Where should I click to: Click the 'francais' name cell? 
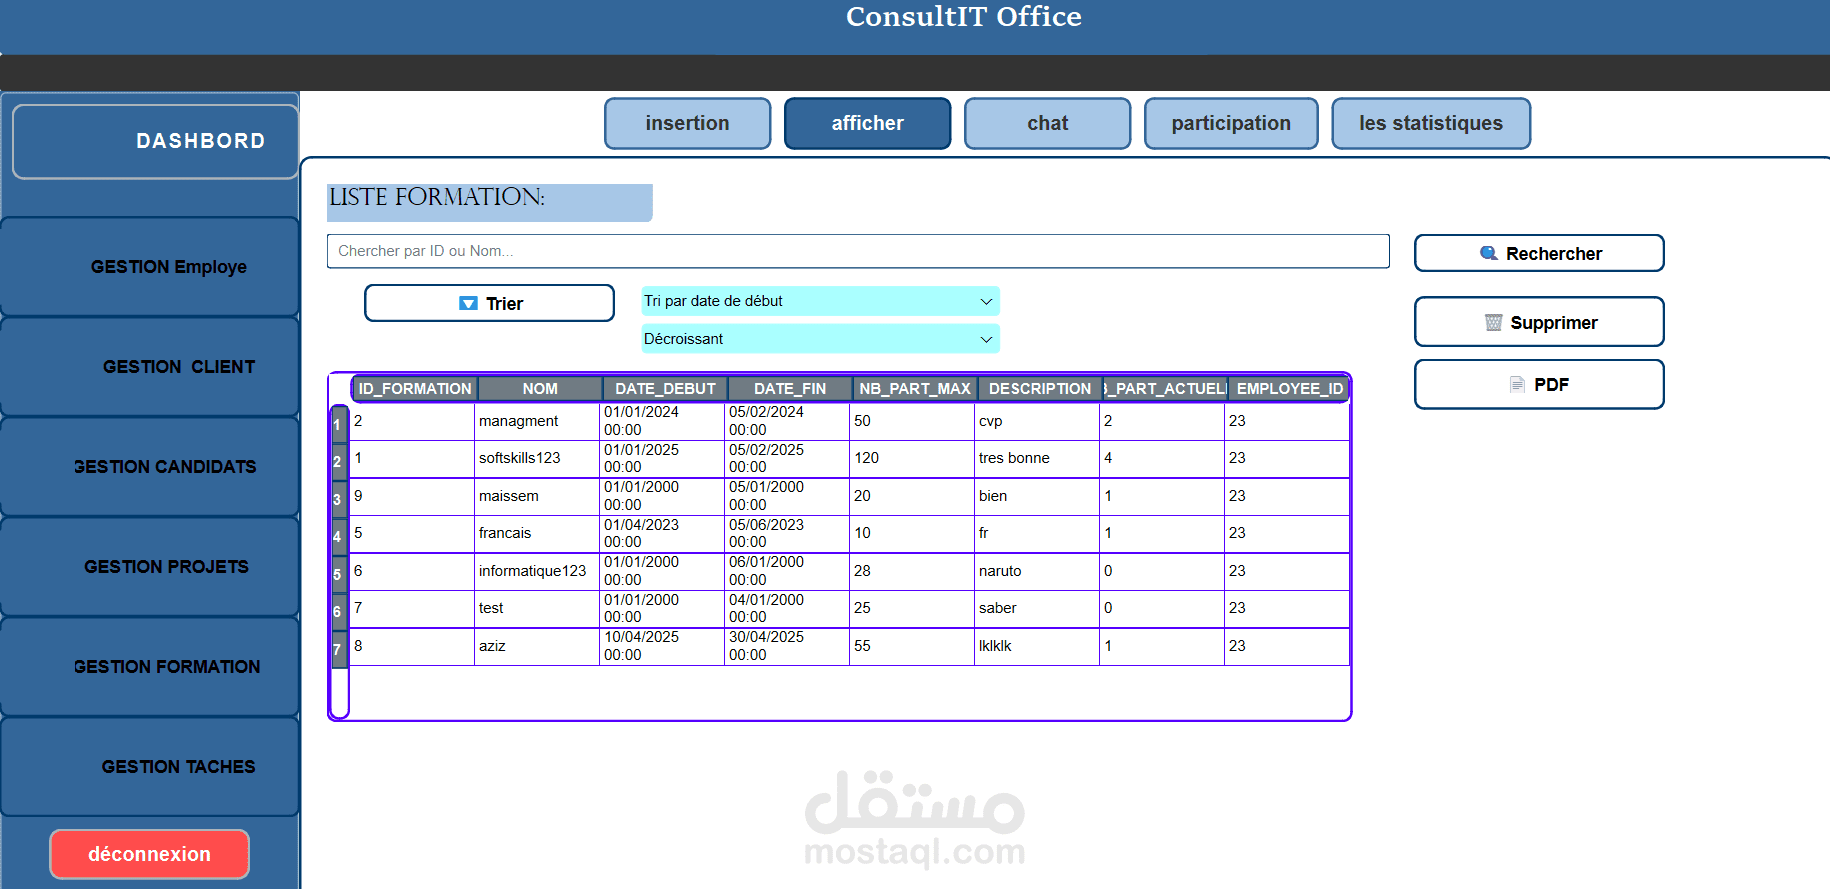point(537,533)
